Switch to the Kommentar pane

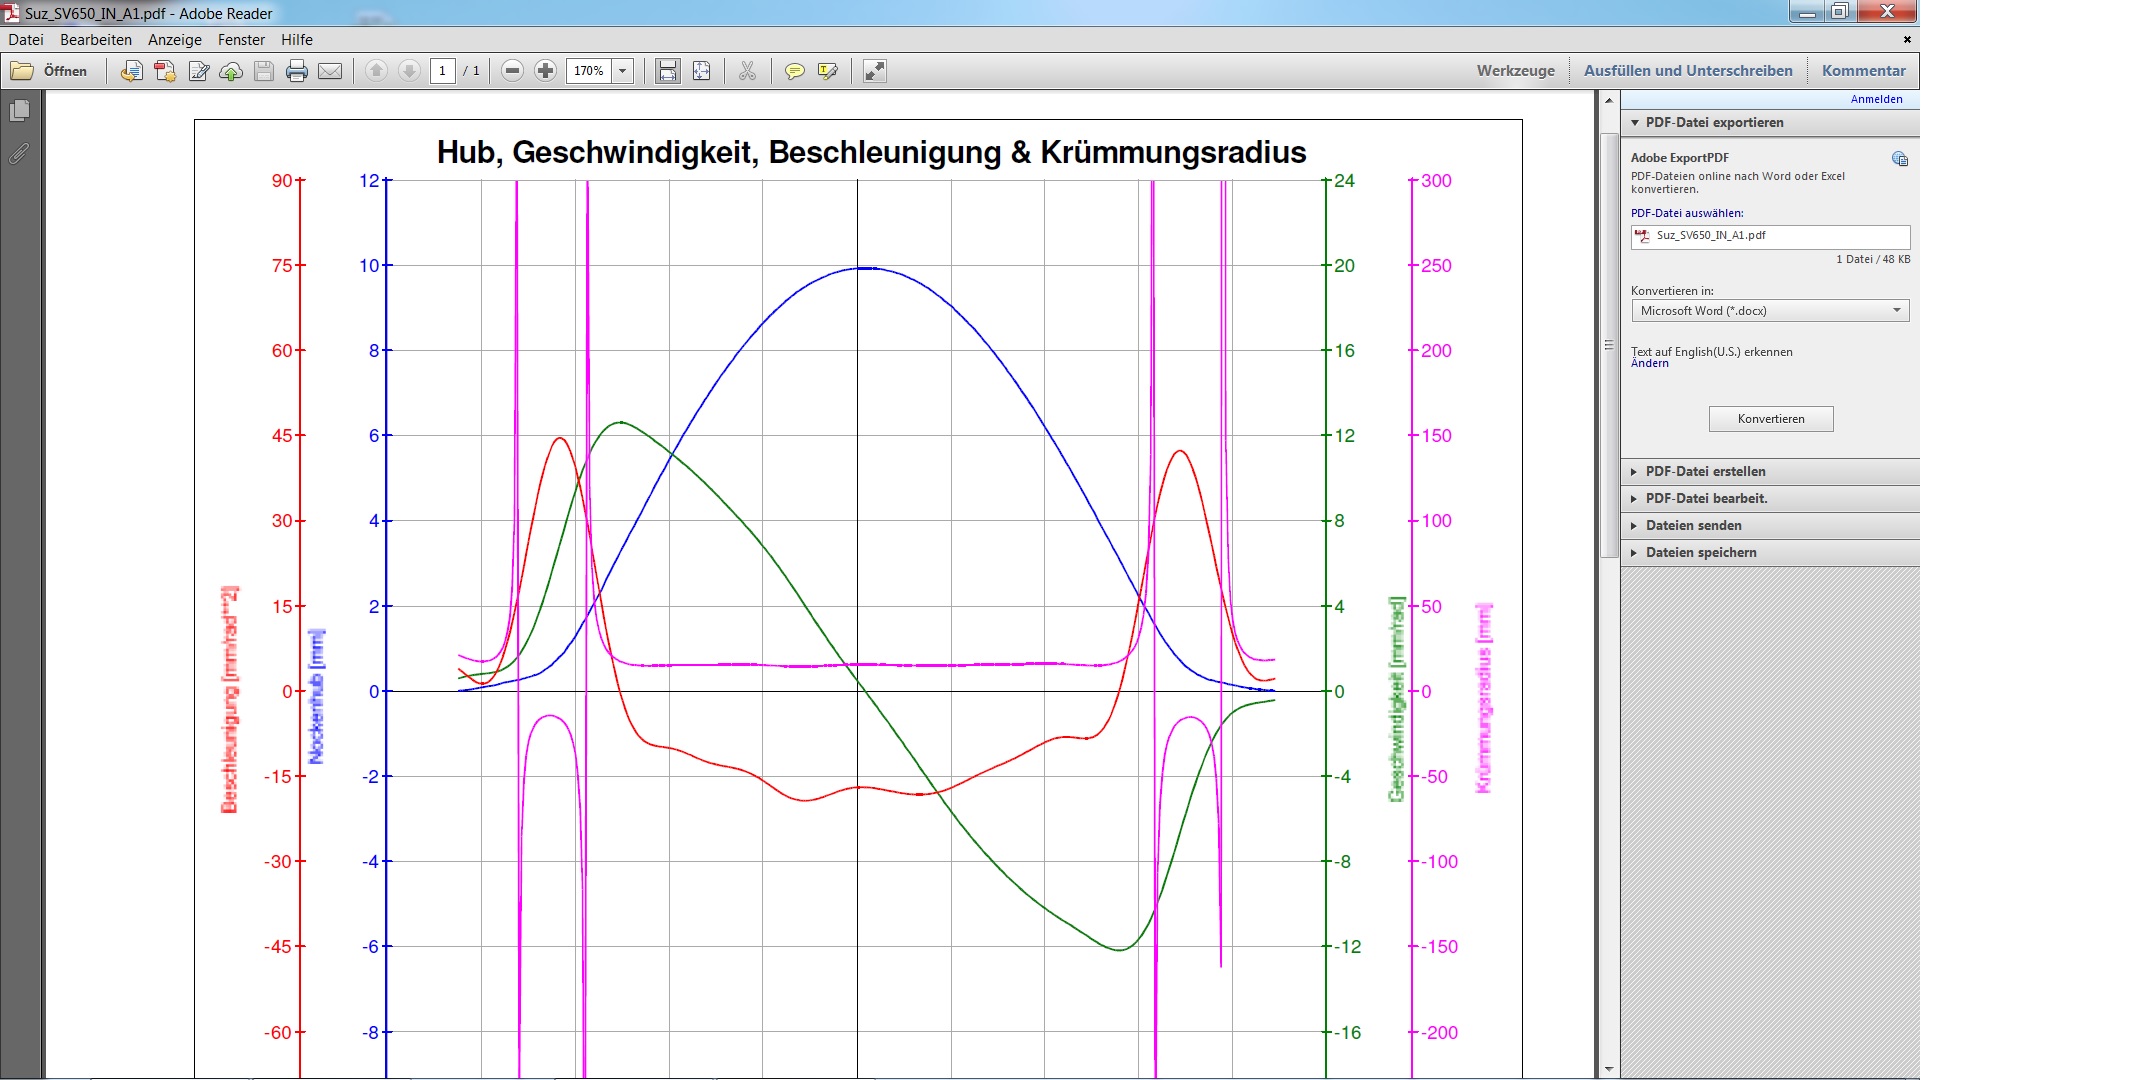[x=1863, y=71]
